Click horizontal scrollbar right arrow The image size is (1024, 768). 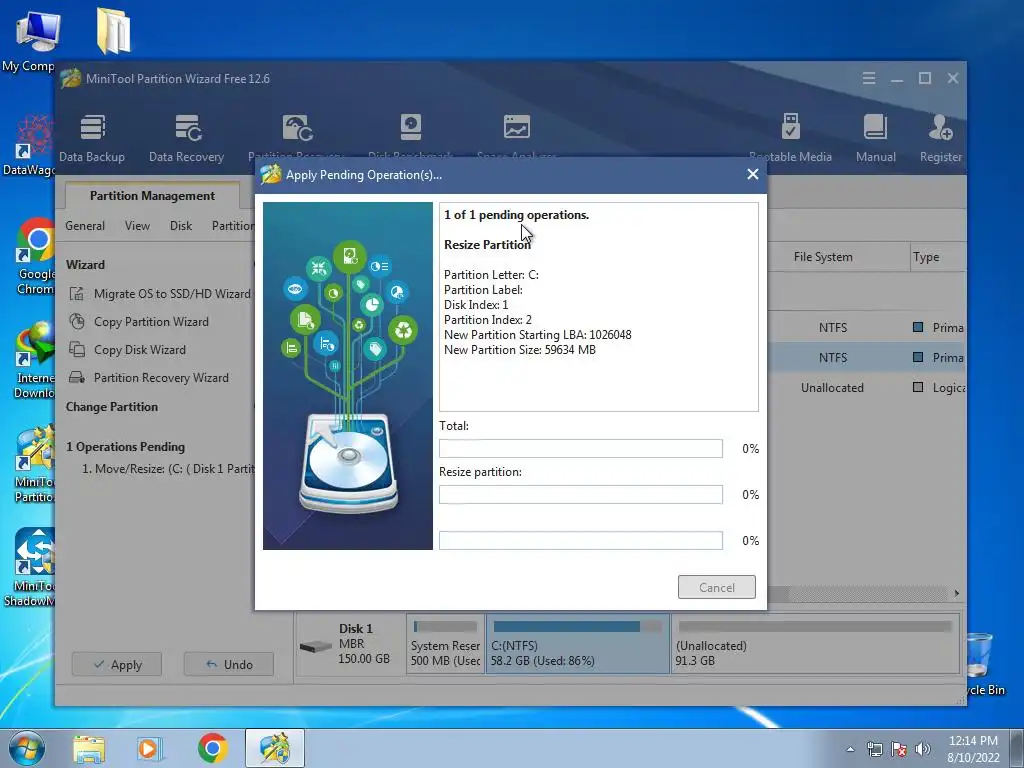click(x=957, y=594)
